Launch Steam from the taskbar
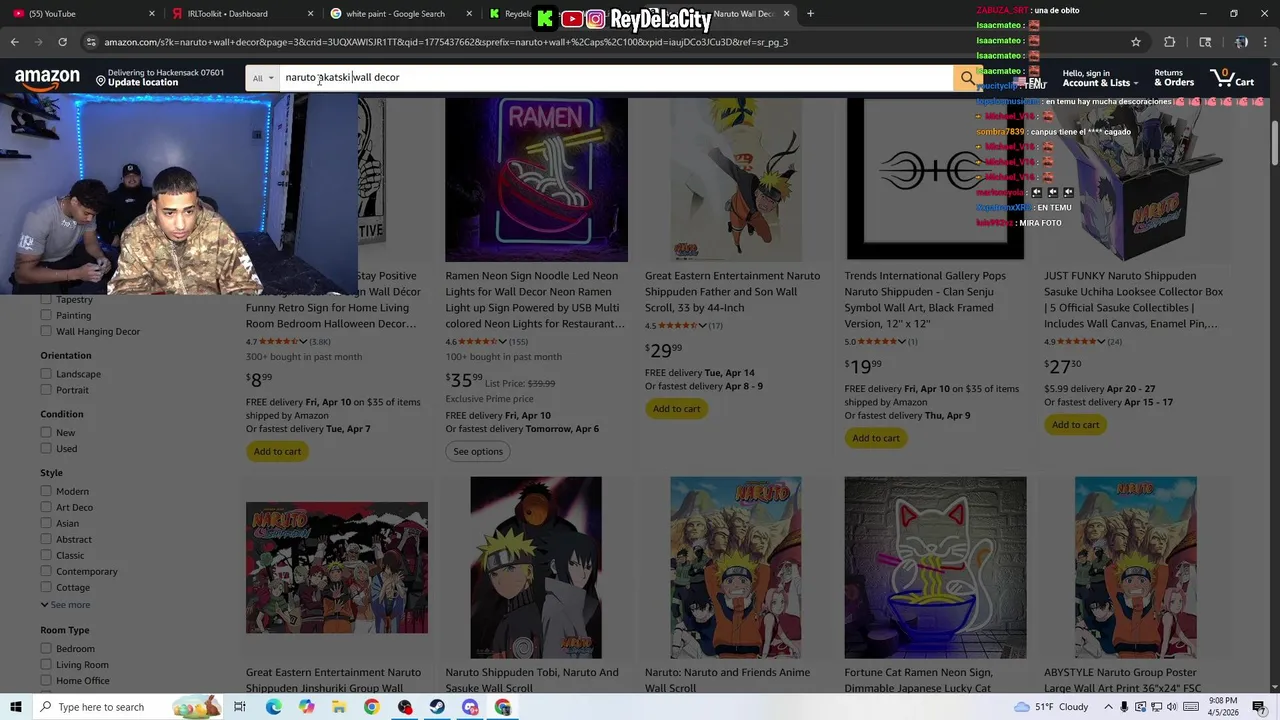The height and width of the screenshot is (720, 1280). [437, 707]
